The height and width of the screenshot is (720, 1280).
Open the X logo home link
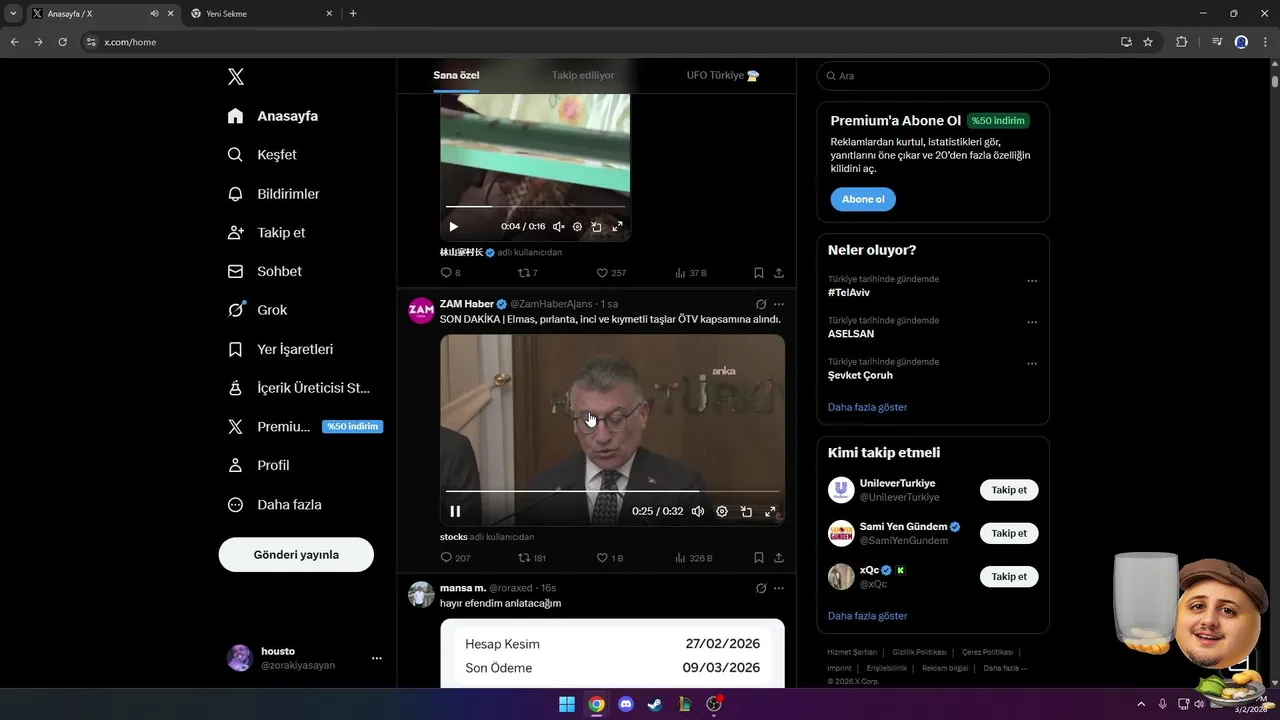(236, 77)
